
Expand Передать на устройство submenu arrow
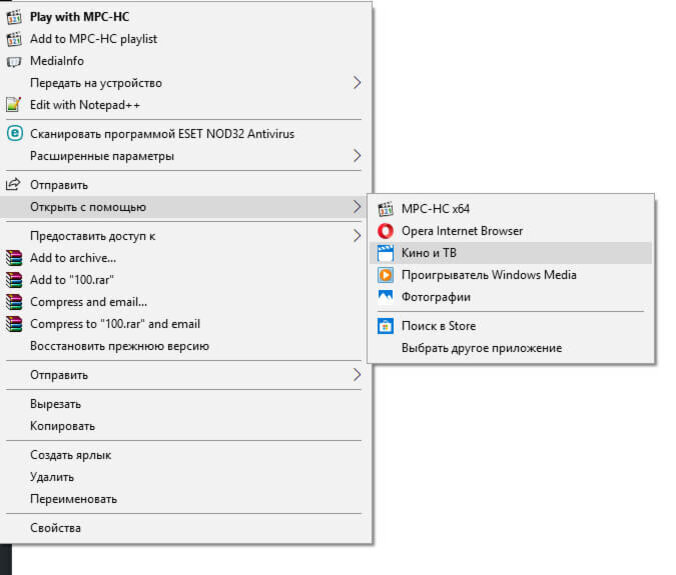[357, 83]
